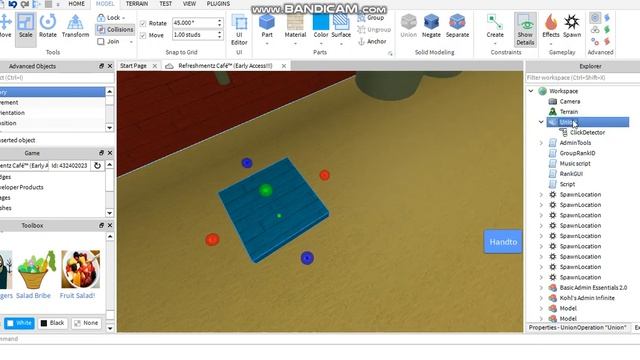Toggle Show Details for constraints

pos(525,29)
